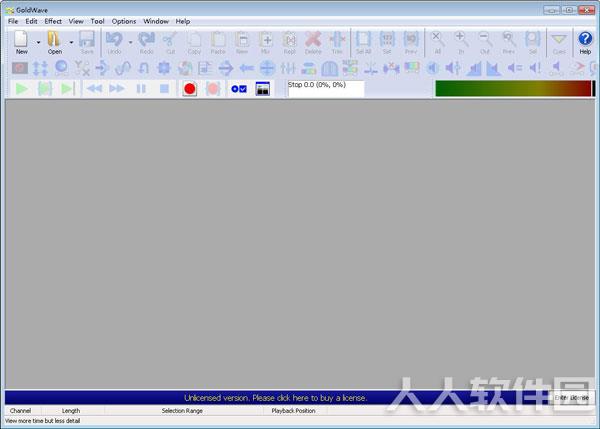Click the green-to-red level meter bar
The height and width of the screenshot is (429, 600).
(x=513, y=88)
